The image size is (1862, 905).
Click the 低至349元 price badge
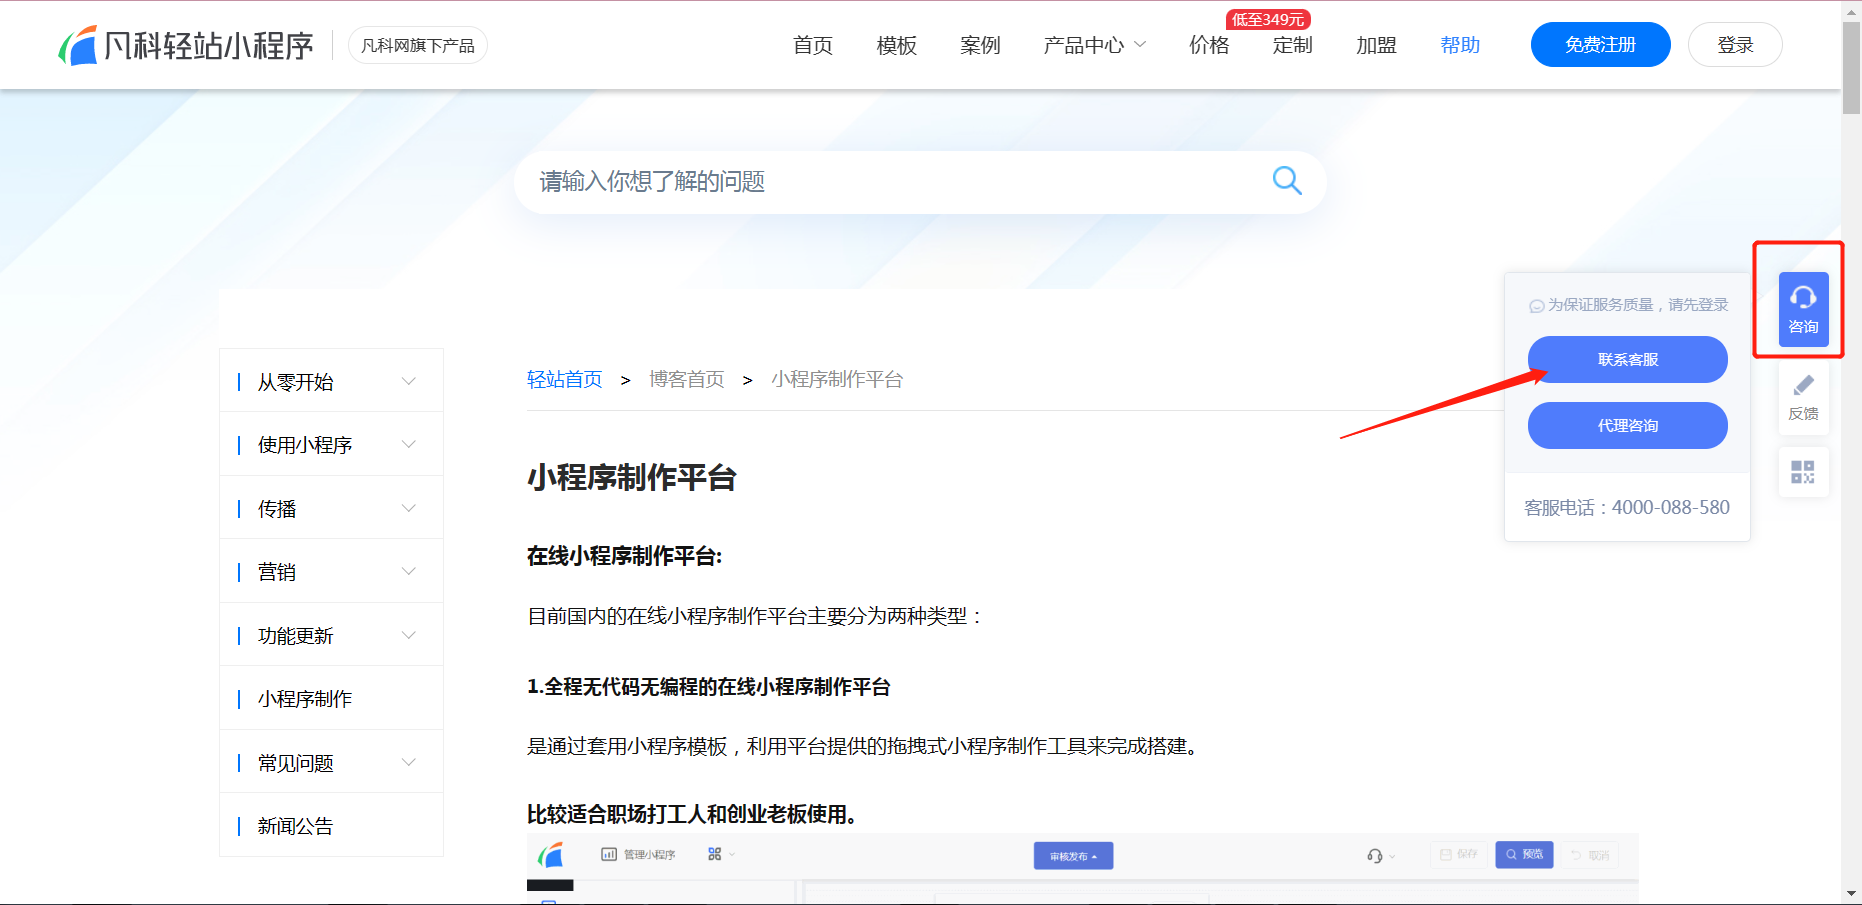[x=1268, y=19]
